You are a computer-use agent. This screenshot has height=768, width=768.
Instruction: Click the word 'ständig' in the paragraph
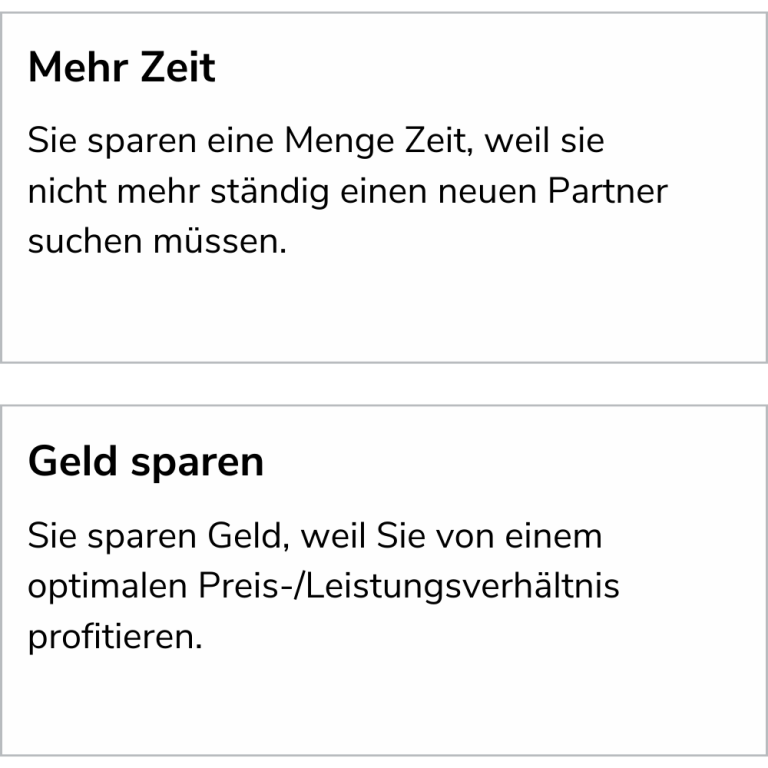[x=269, y=192]
